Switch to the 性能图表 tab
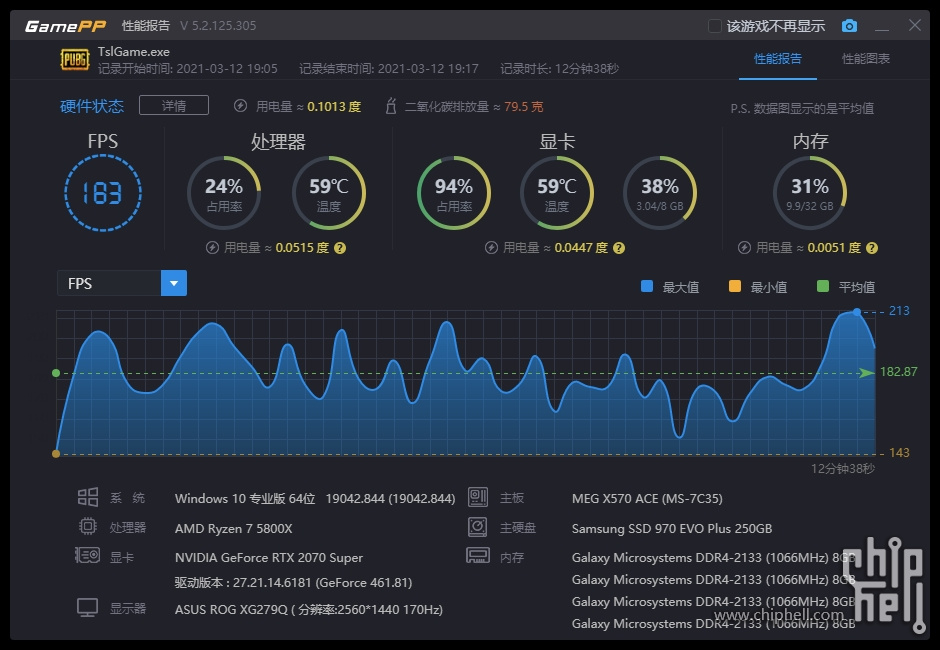940x650 pixels. point(866,59)
